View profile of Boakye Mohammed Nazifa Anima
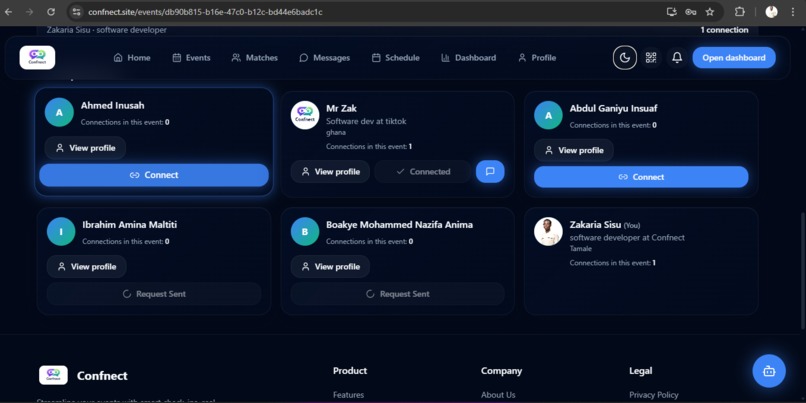The width and height of the screenshot is (806, 403). 330,267
